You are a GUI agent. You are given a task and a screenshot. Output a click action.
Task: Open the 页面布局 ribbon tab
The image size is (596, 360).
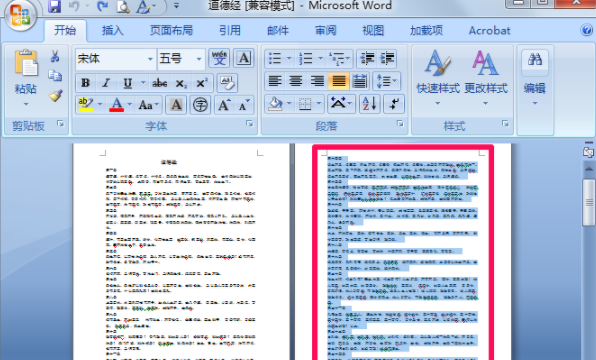tap(171, 30)
